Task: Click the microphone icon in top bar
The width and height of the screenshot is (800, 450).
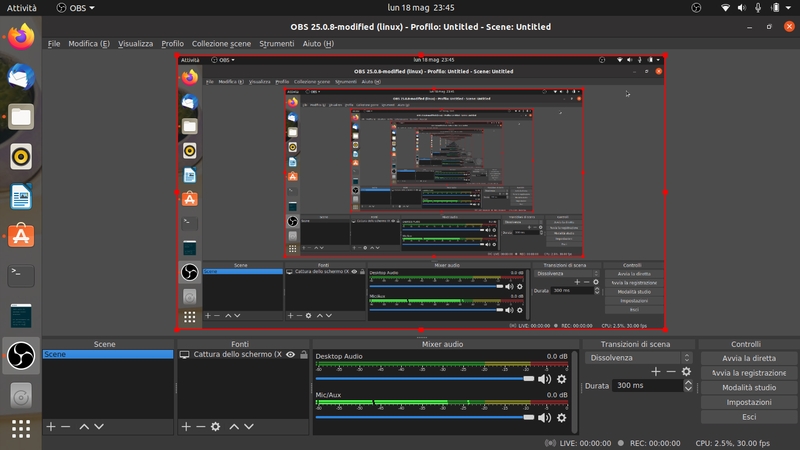Action: 758,8
